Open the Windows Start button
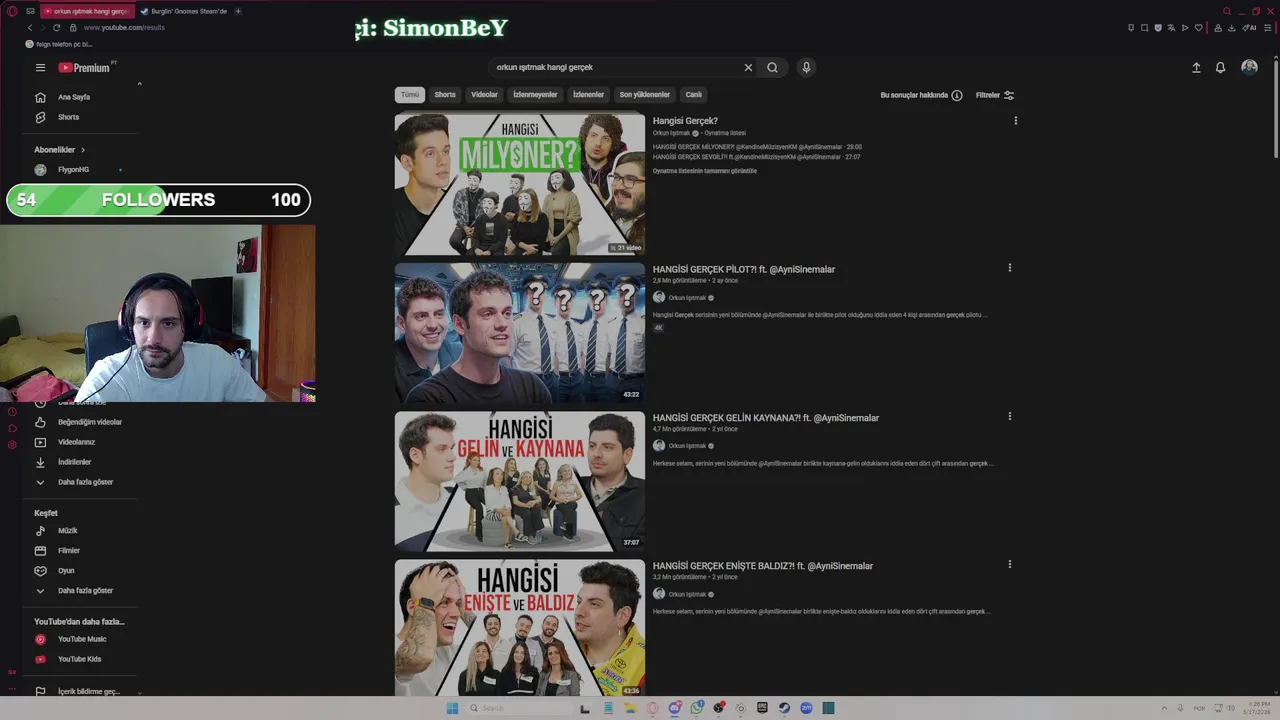The width and height of the screenshot is (1280, 720). coord(452,708)
